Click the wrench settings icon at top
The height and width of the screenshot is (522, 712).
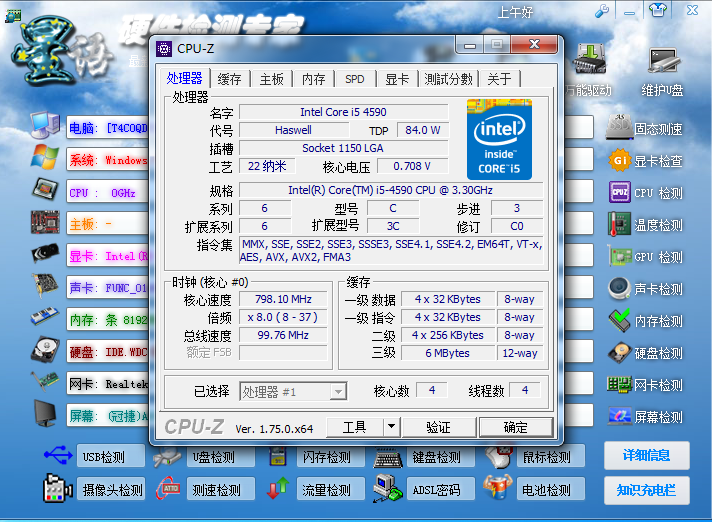pyautogui.click(x=602, y=11)
